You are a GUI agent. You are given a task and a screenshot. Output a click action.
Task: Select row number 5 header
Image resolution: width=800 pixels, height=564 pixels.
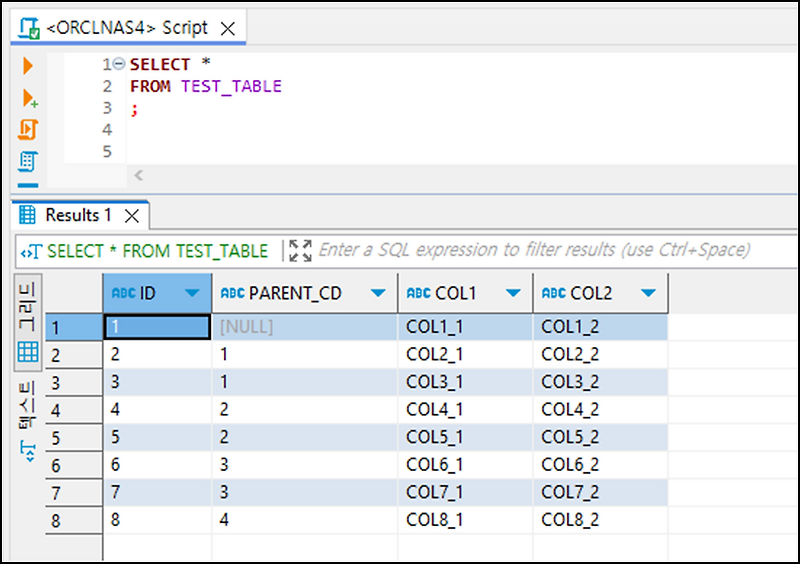[x=74, y=437]
